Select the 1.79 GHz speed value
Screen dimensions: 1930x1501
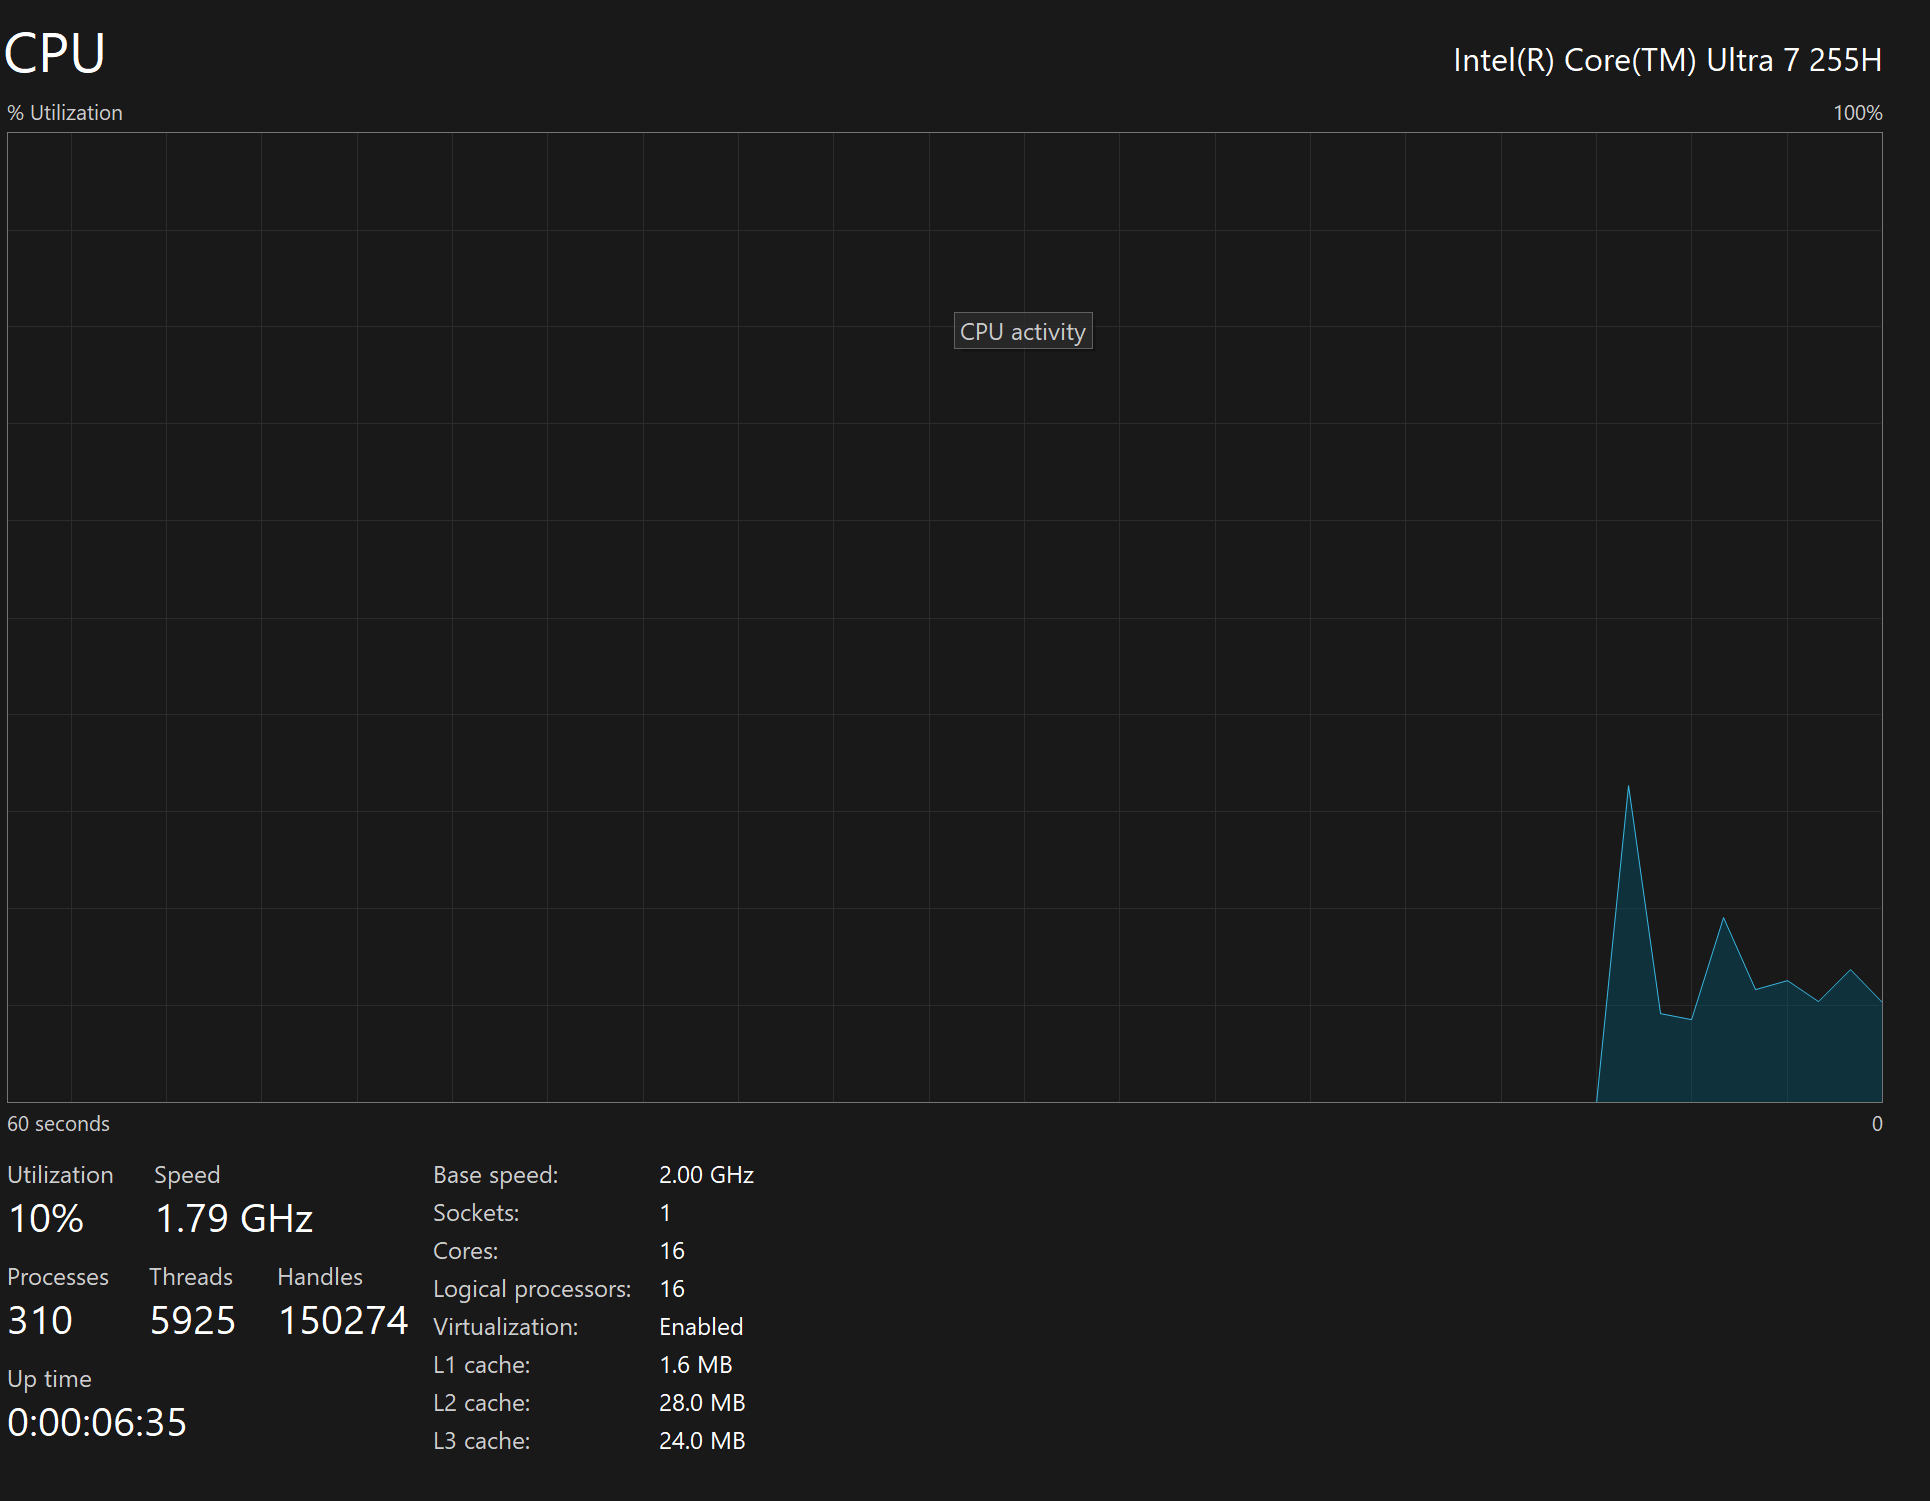234,1218
